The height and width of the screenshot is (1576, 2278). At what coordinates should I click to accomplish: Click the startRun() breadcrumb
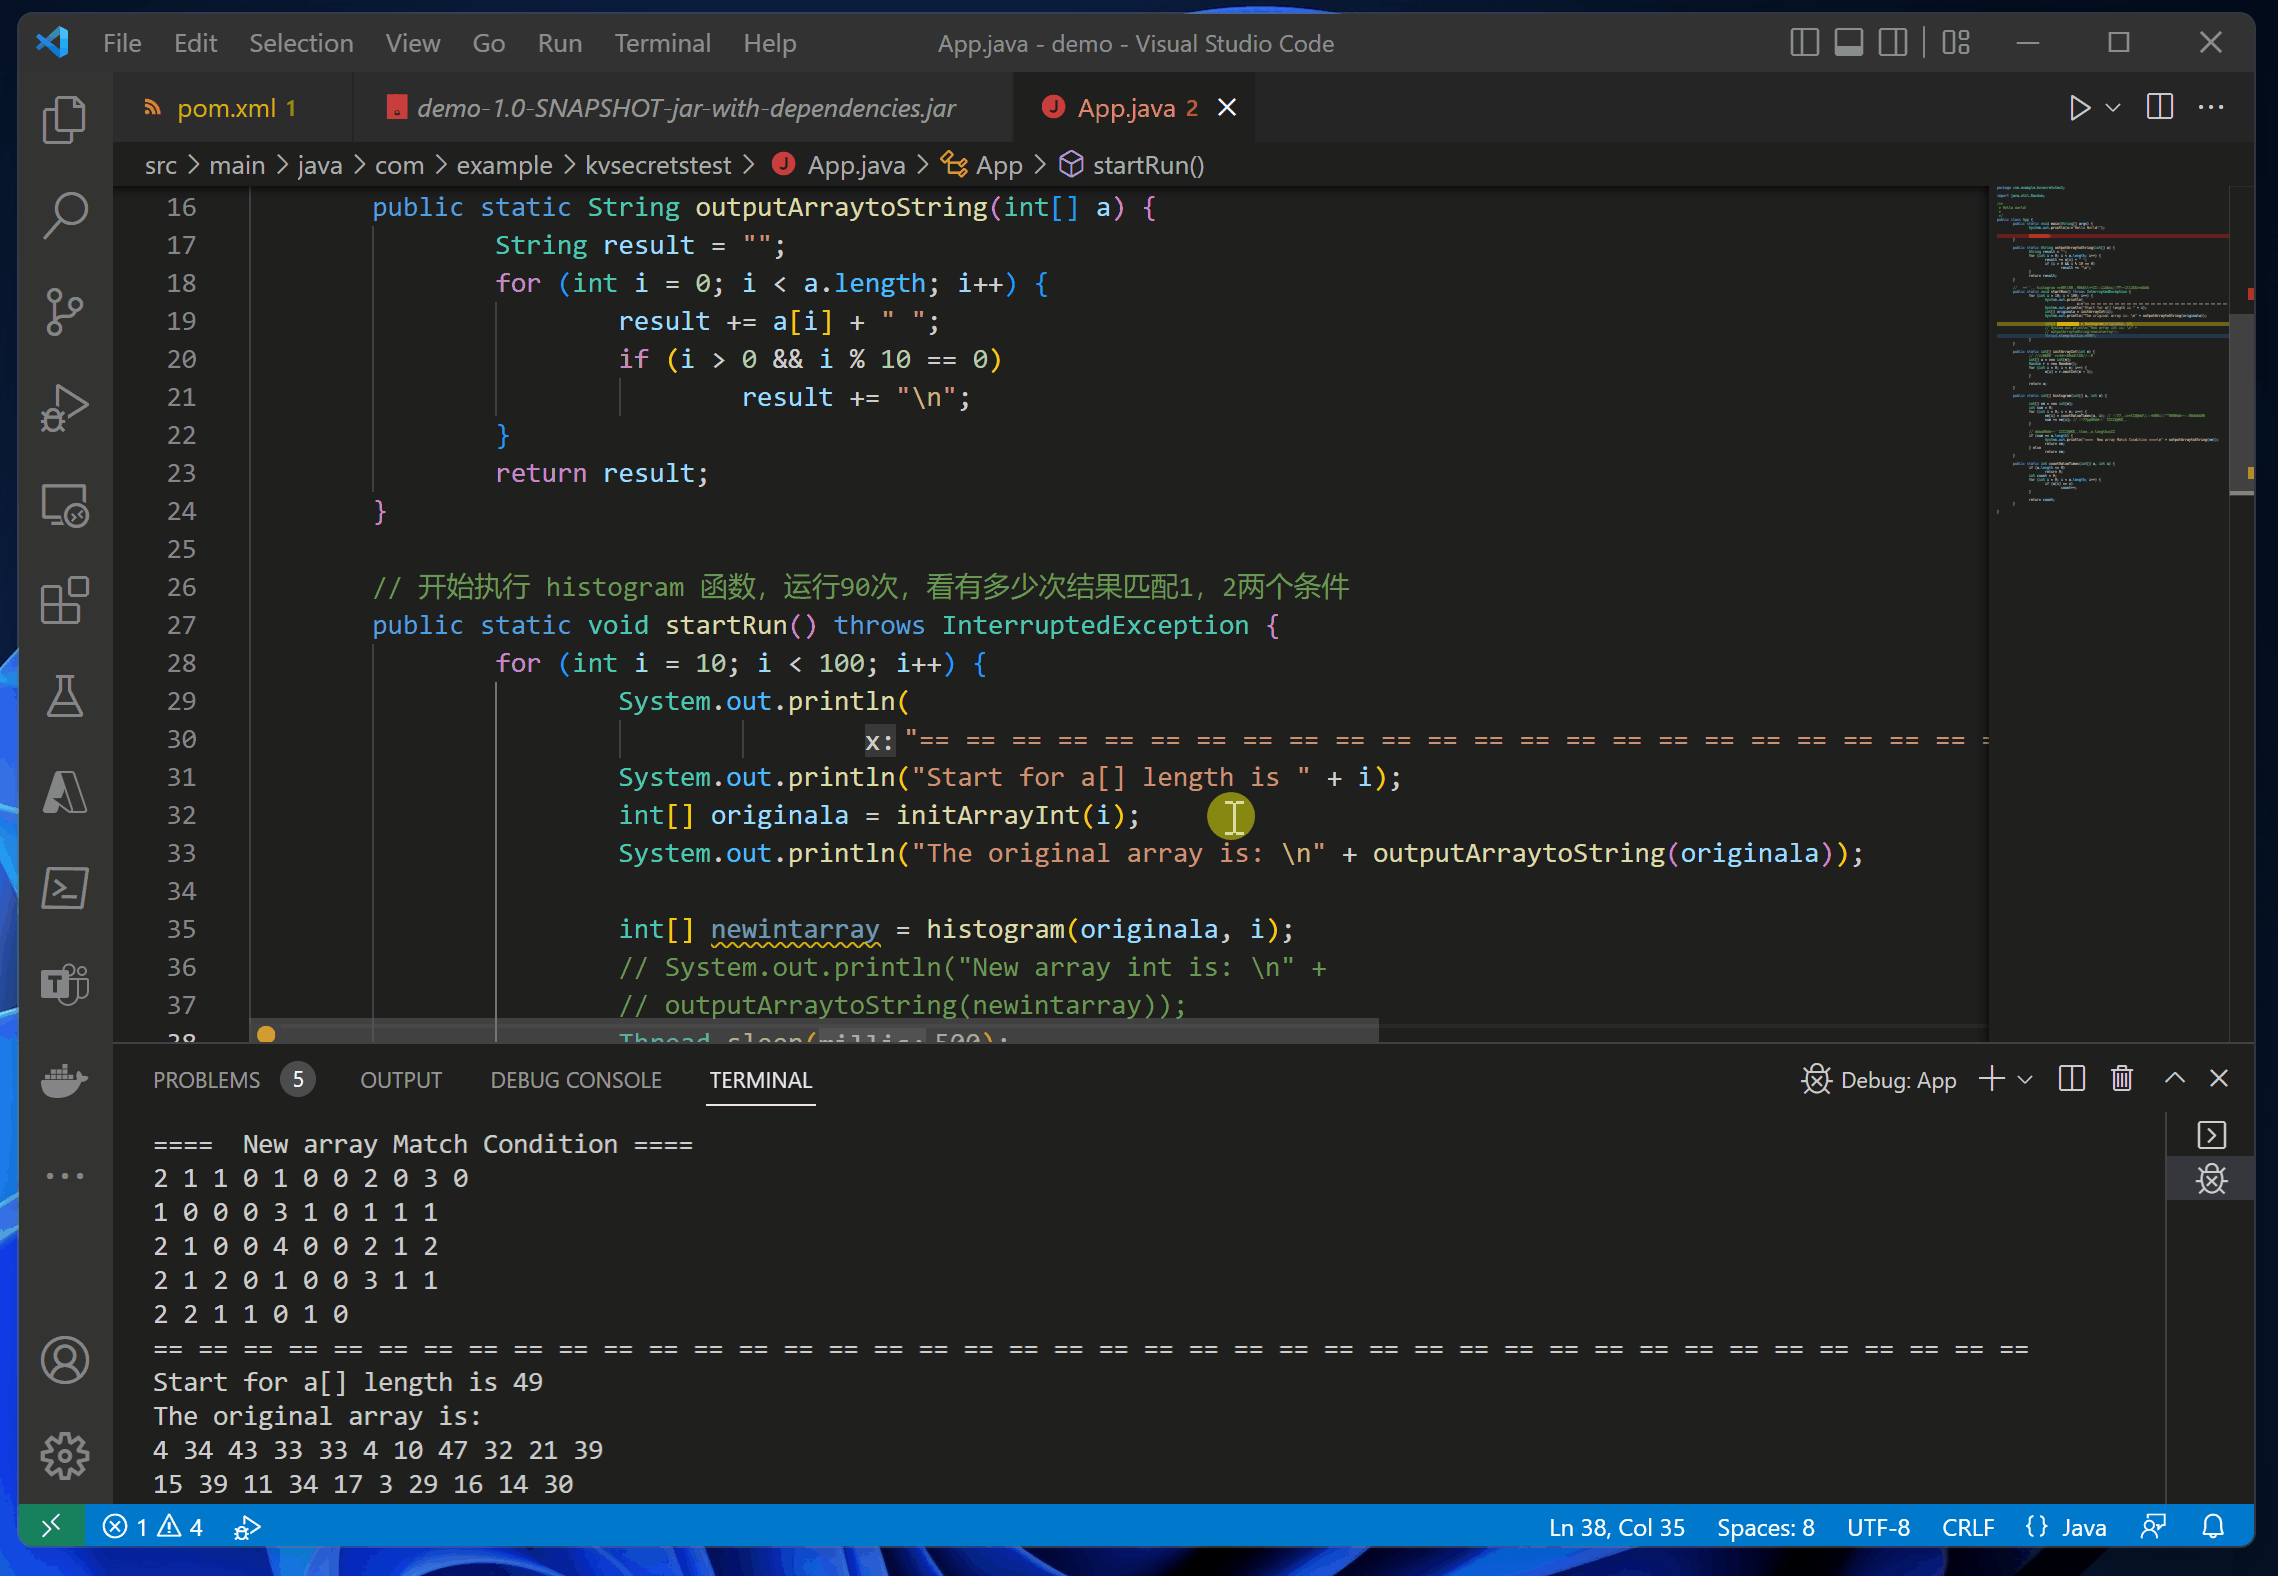pyautogui.click(x=1147, y=165)
